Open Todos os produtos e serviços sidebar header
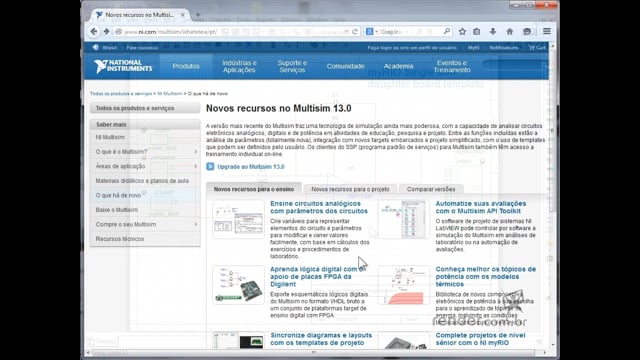 pos(145,108)
